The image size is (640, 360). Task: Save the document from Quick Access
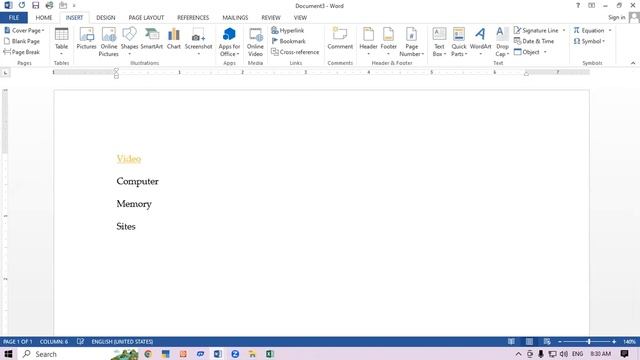coord(36,6)
